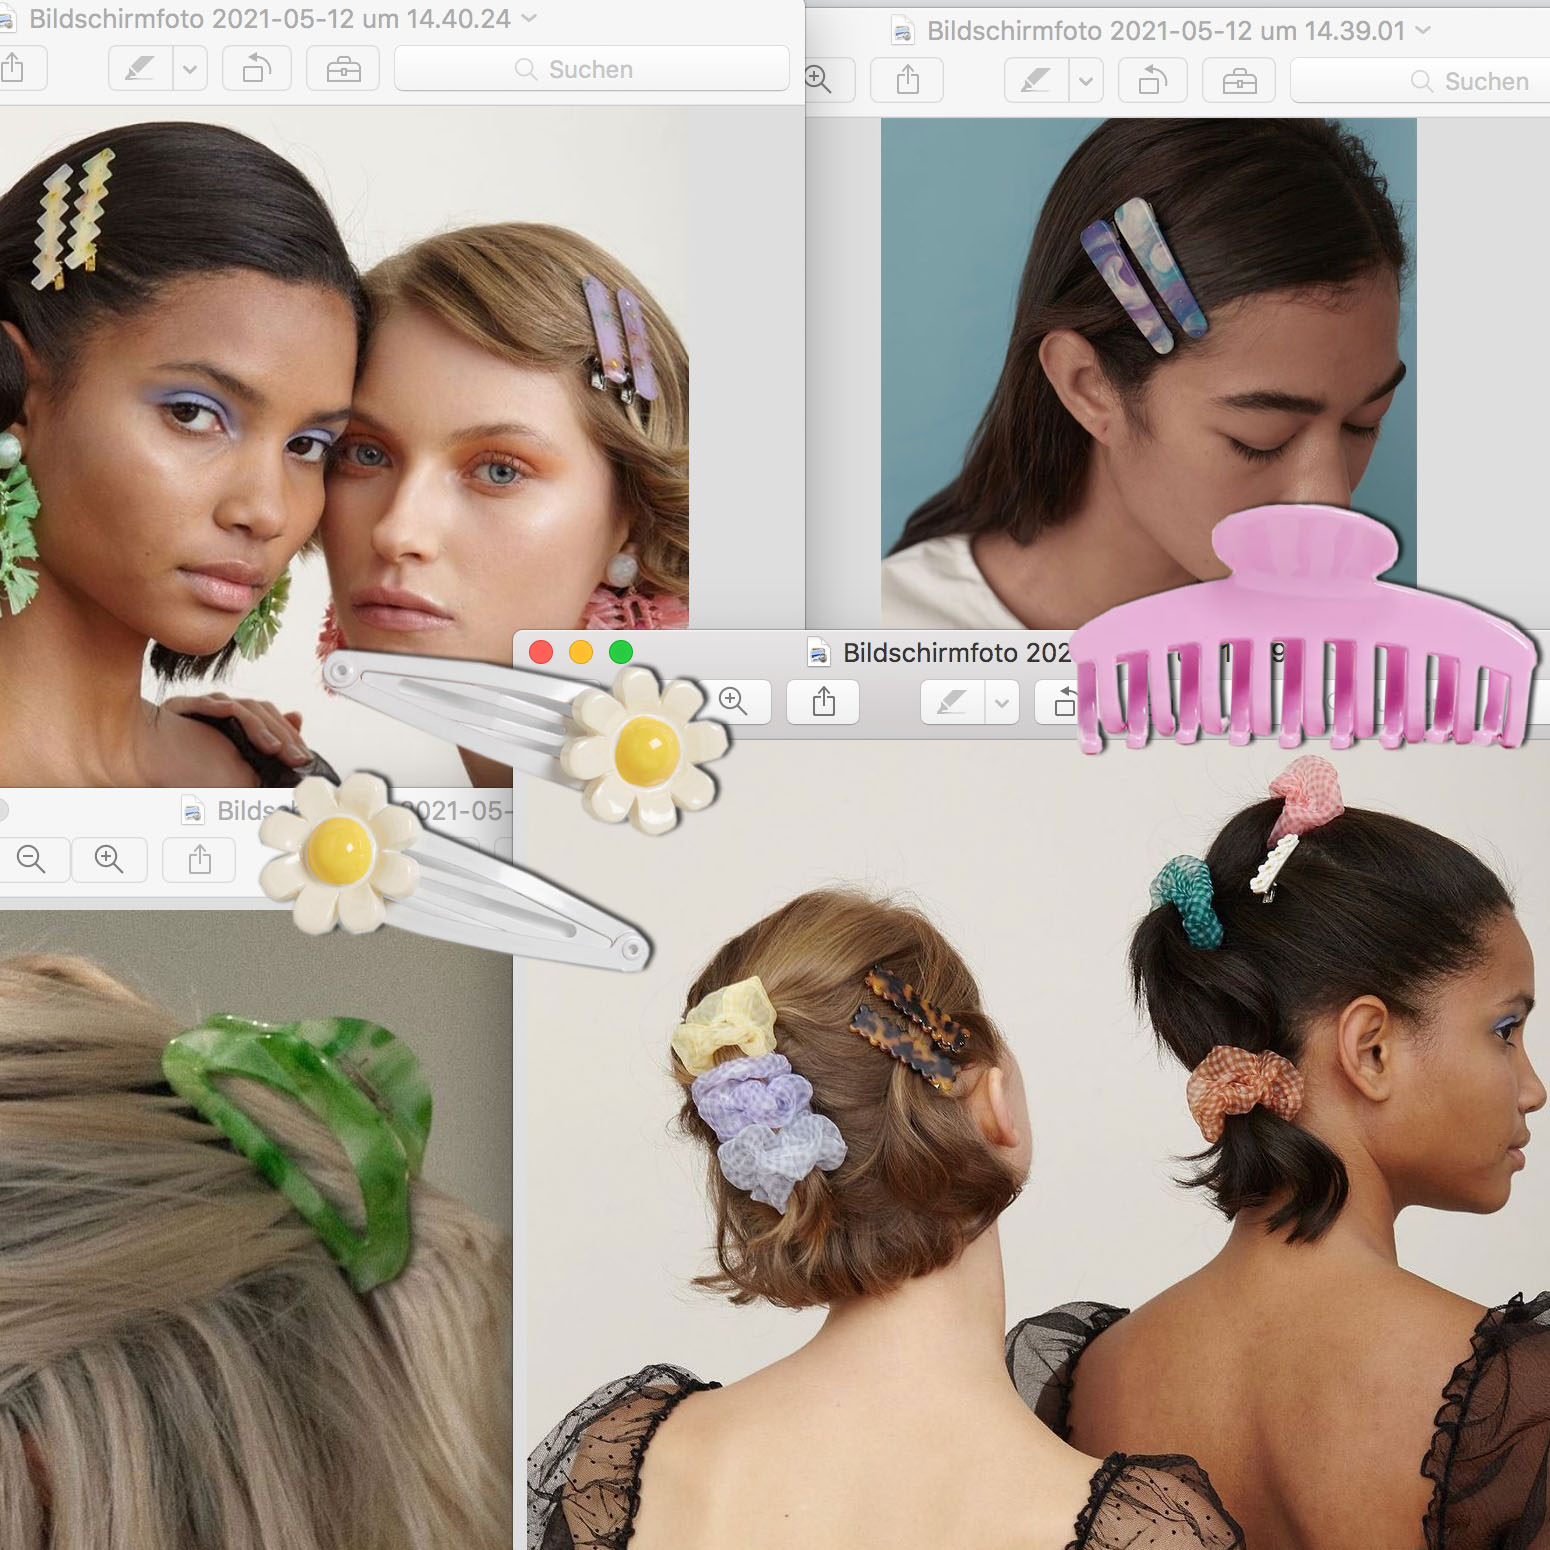Rotate the image in window 14.39.01
Screen dimensions: 1550x1550
[x=1152, y=81]
